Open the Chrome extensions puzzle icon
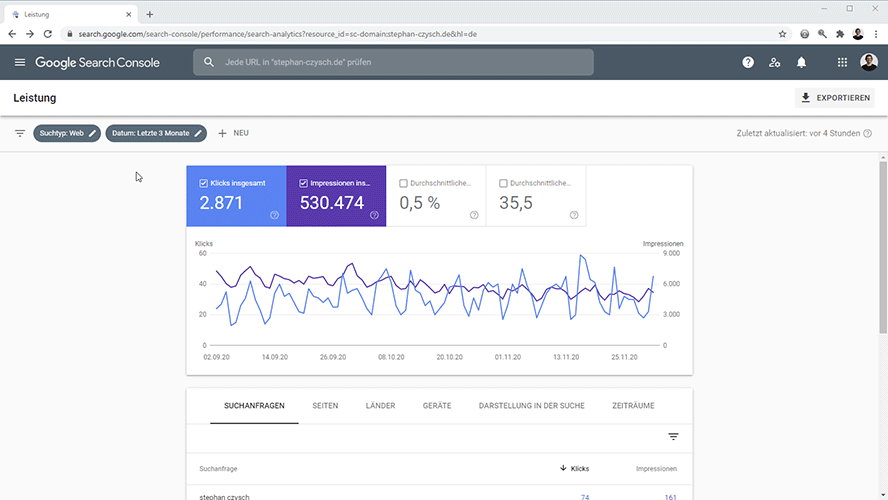This screenshot has height=500, width=888. click(x=840, y=34)
